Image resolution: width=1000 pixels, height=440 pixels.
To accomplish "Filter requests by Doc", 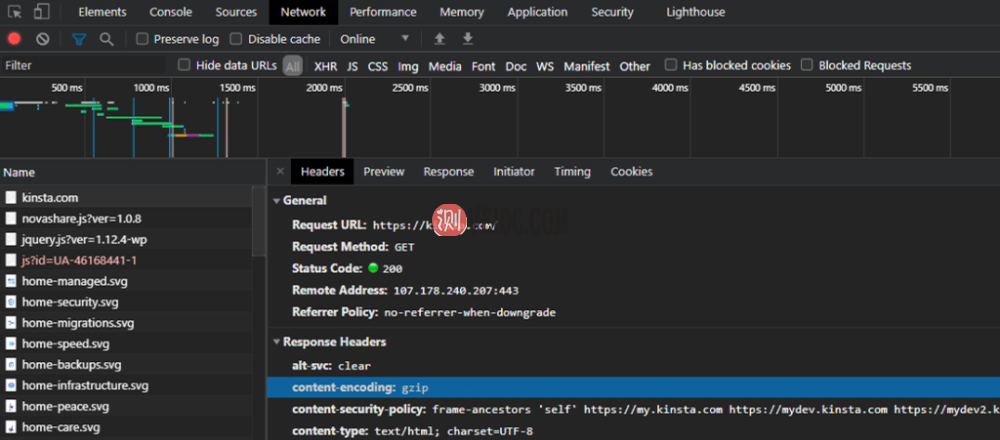I will click(516, 66).
